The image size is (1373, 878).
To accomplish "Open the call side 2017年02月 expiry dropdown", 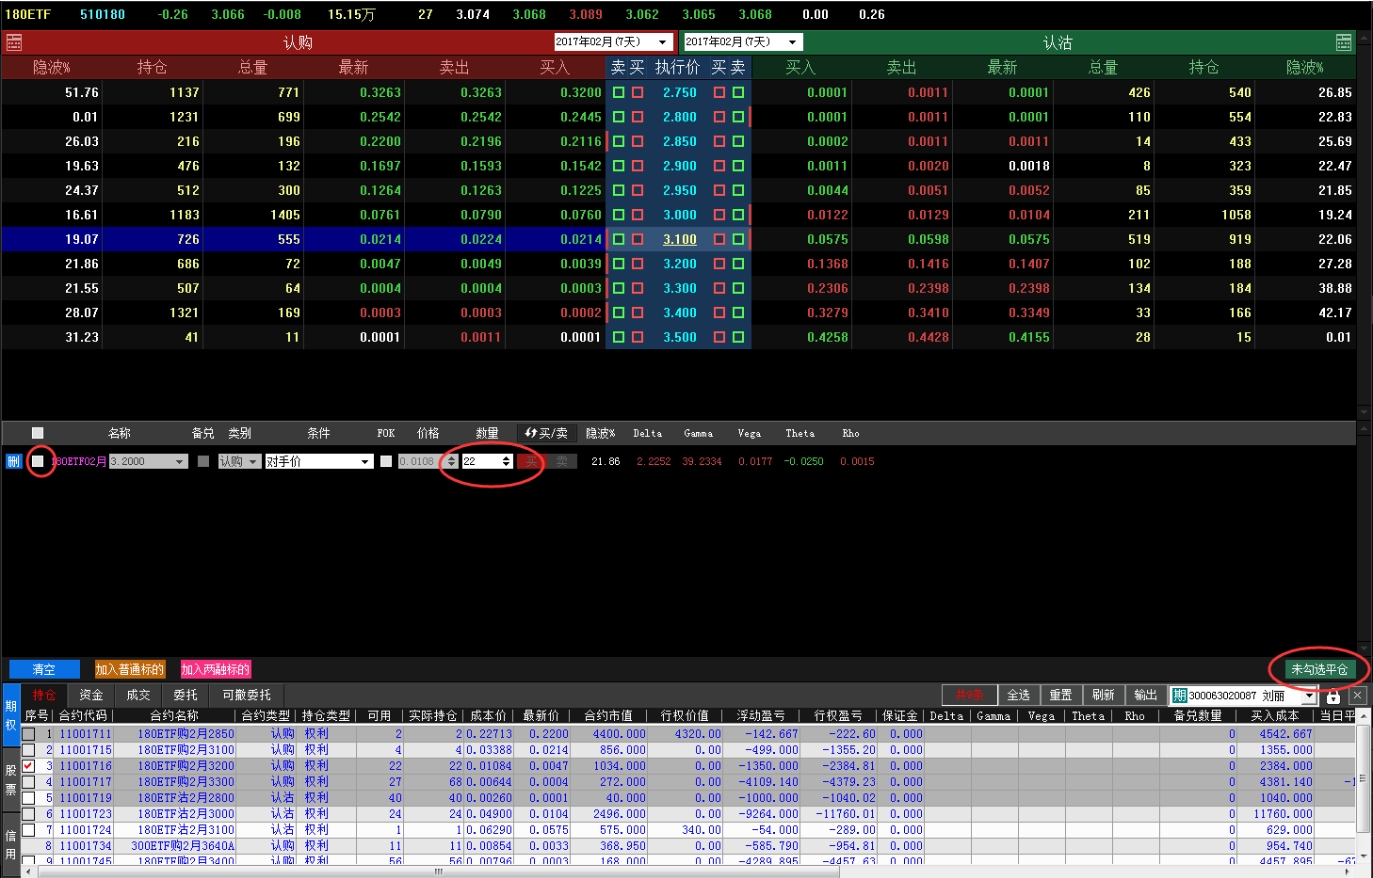I will (613, 42).
